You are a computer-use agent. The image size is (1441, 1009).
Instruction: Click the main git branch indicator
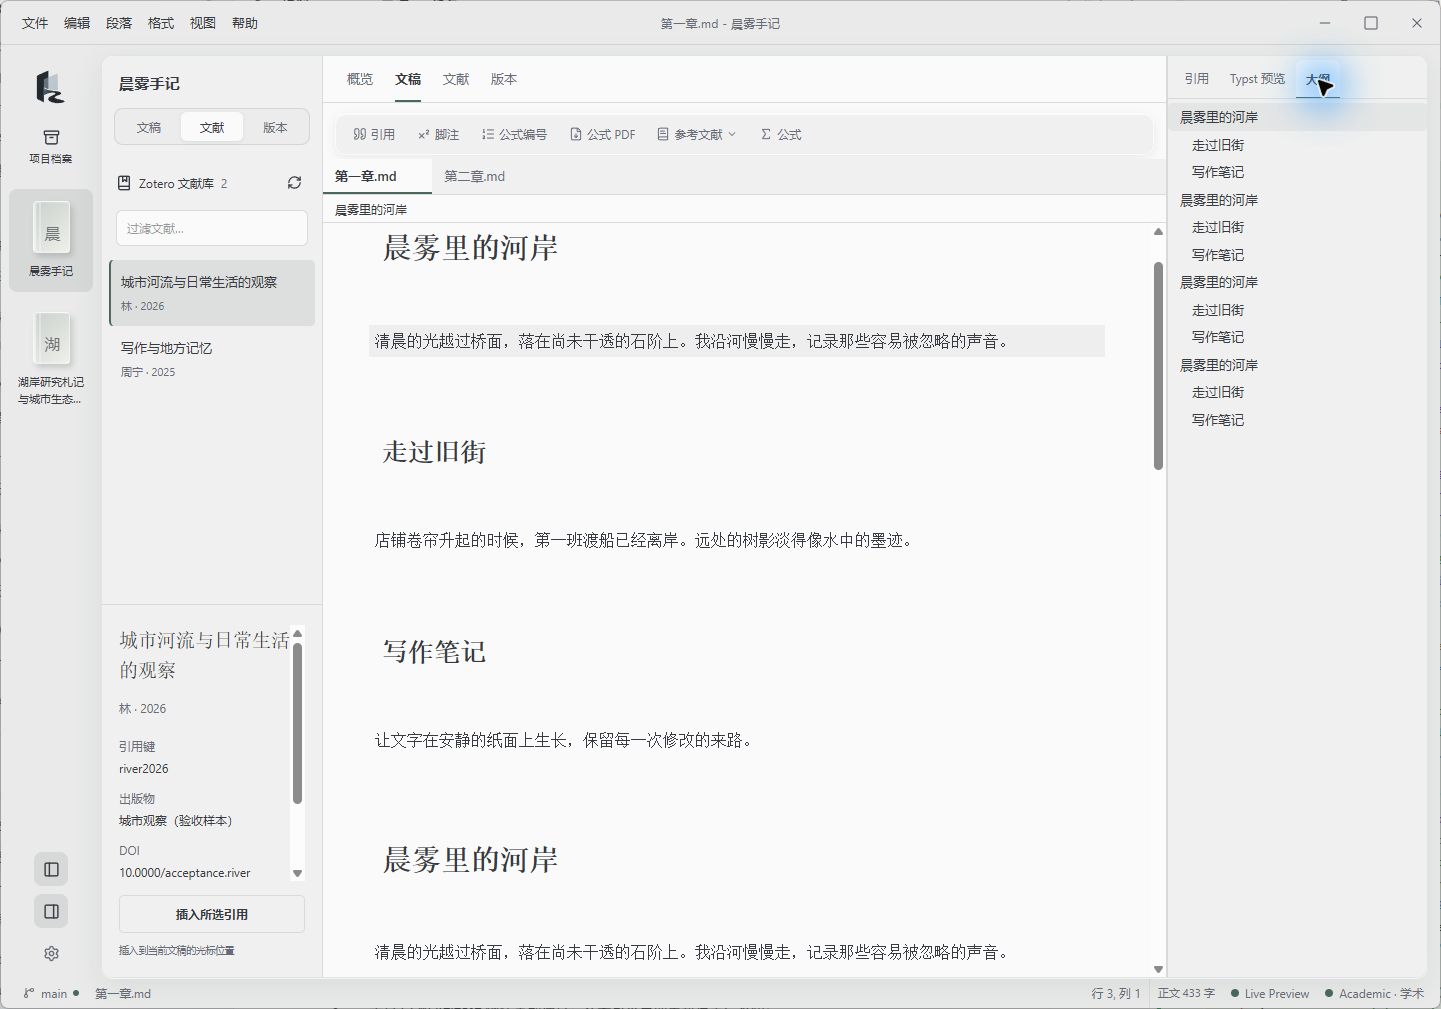(x=51, y=993)
